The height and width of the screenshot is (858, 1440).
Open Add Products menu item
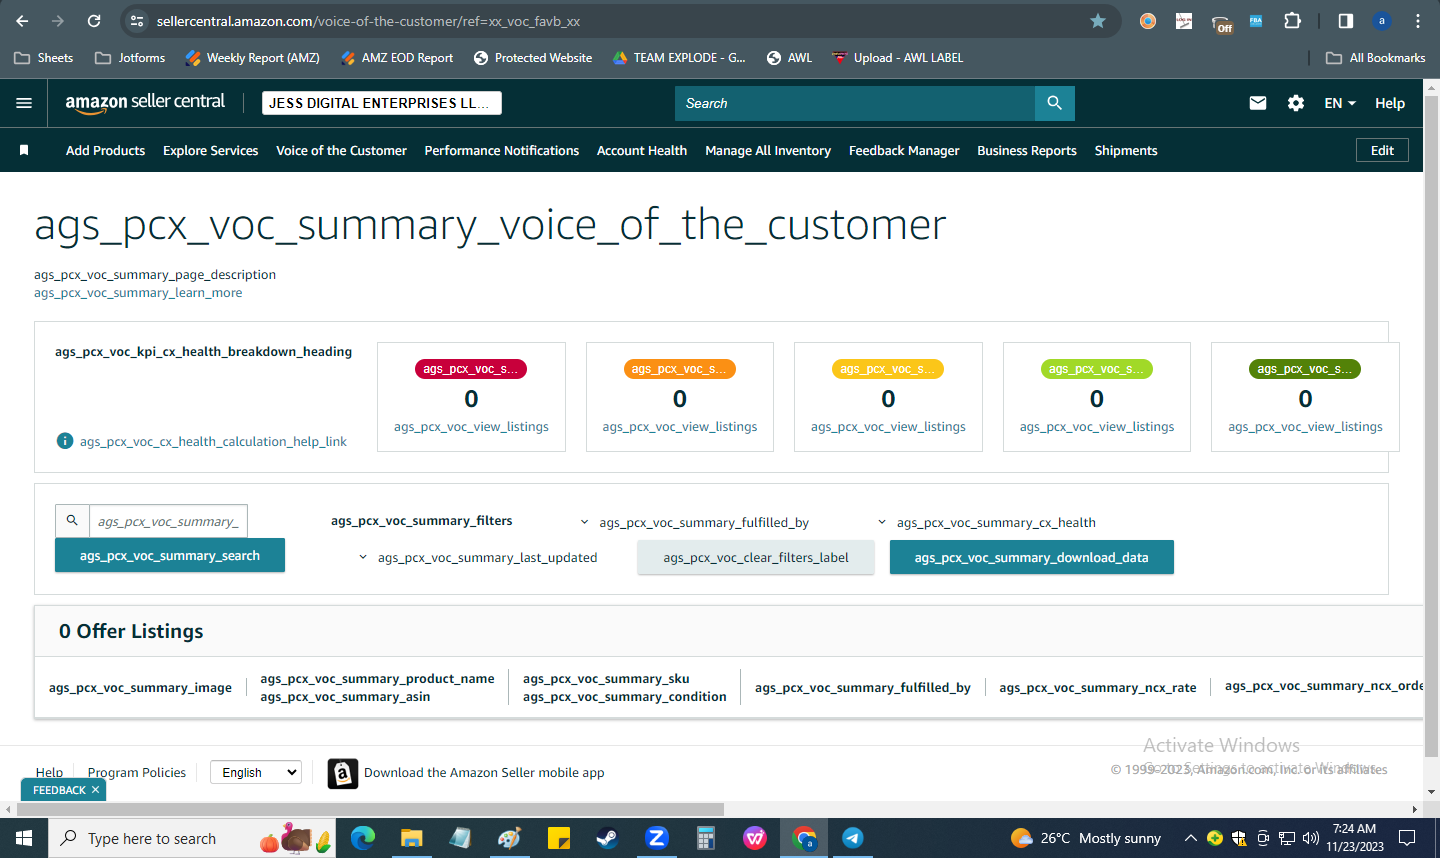click(x=105, y=150)
